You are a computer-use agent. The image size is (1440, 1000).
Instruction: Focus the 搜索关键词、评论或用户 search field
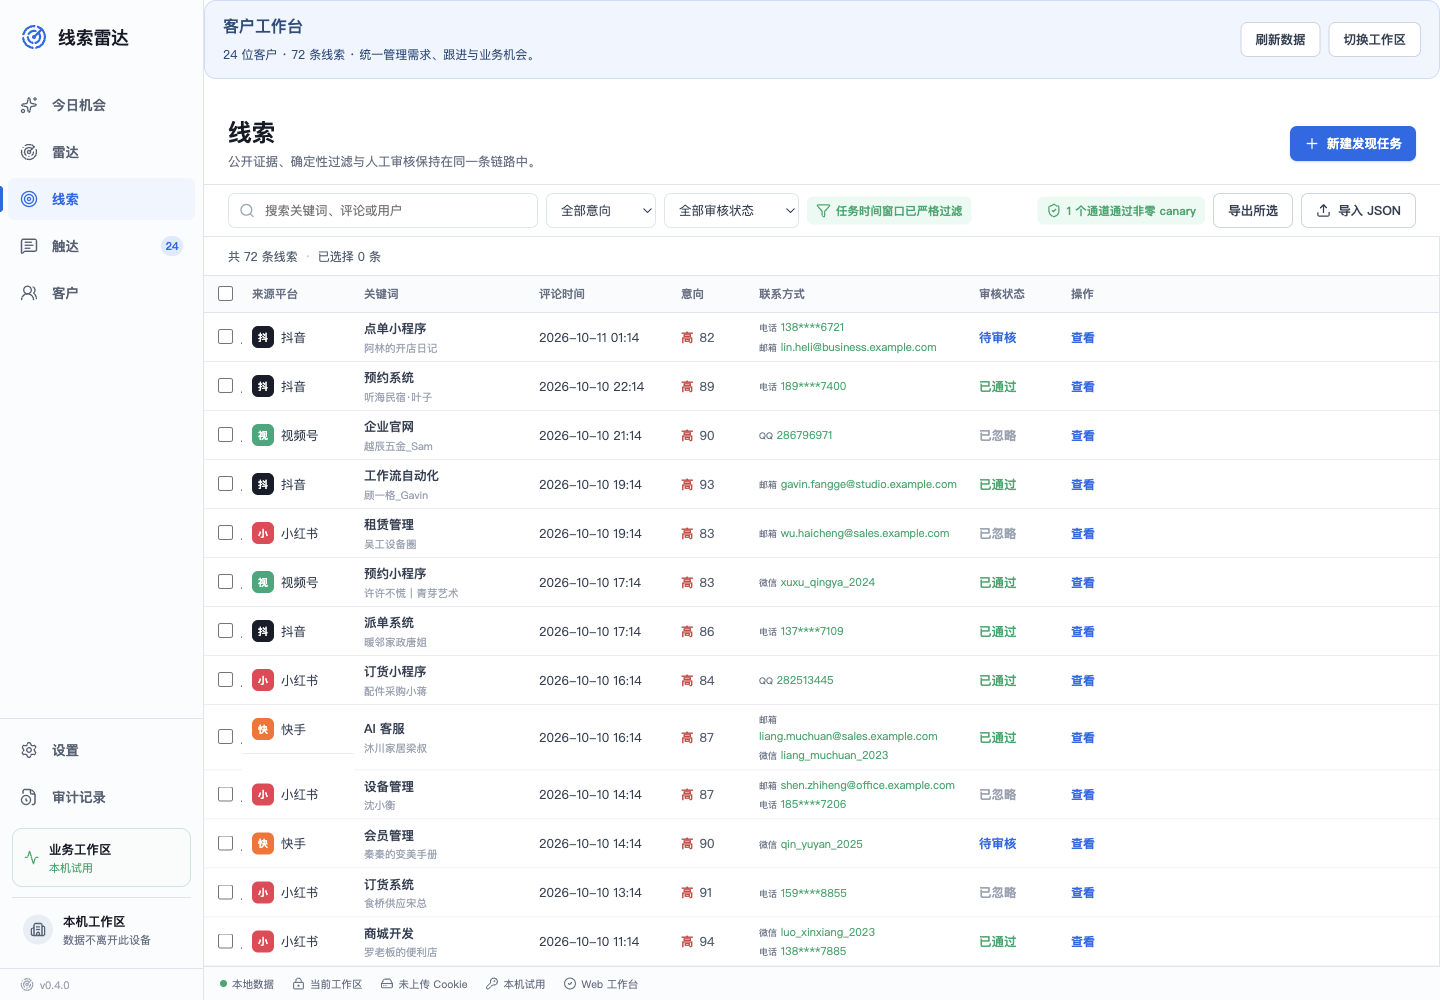click(x=383, y=211)
